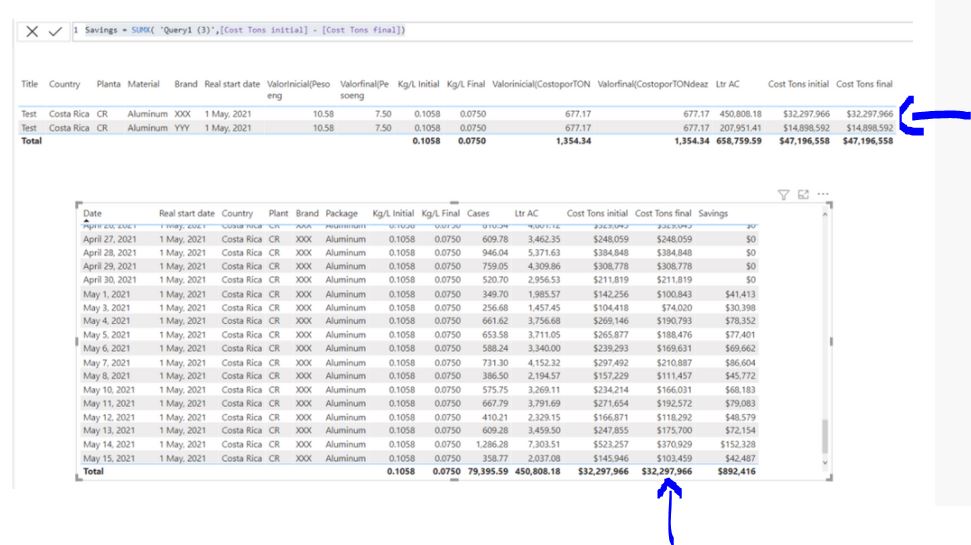Click the lower table scroll-up arrow
The width and height of the screenshot is (971, 545).
[824, 214]
